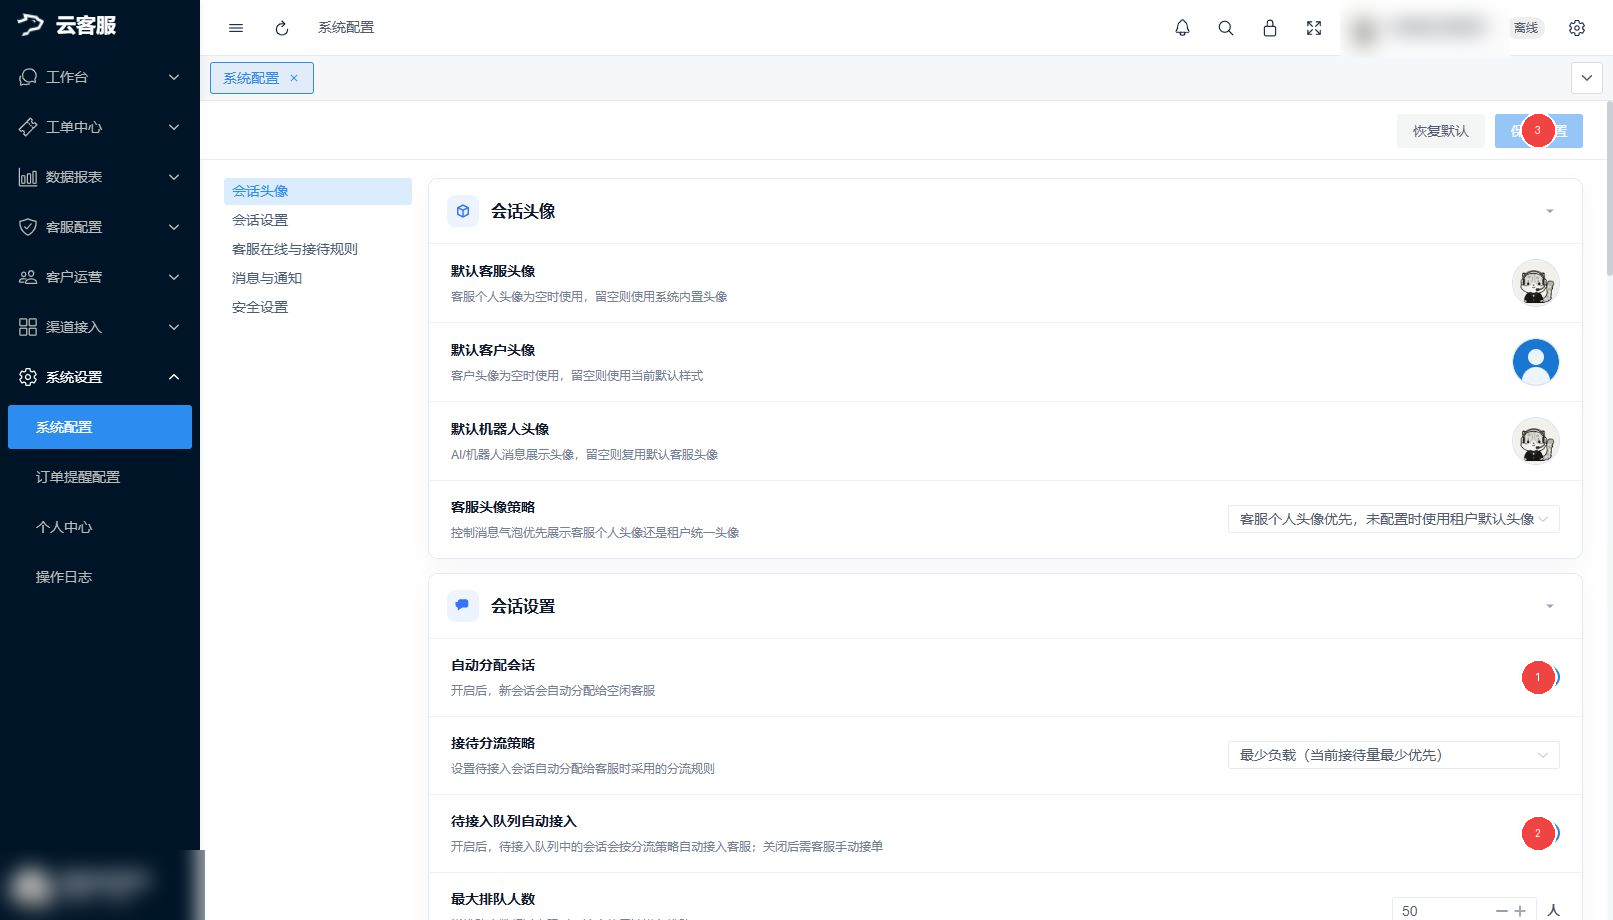The image size is (1613, 920).
Task: Open the notification bell
Action: point(1182,28)
